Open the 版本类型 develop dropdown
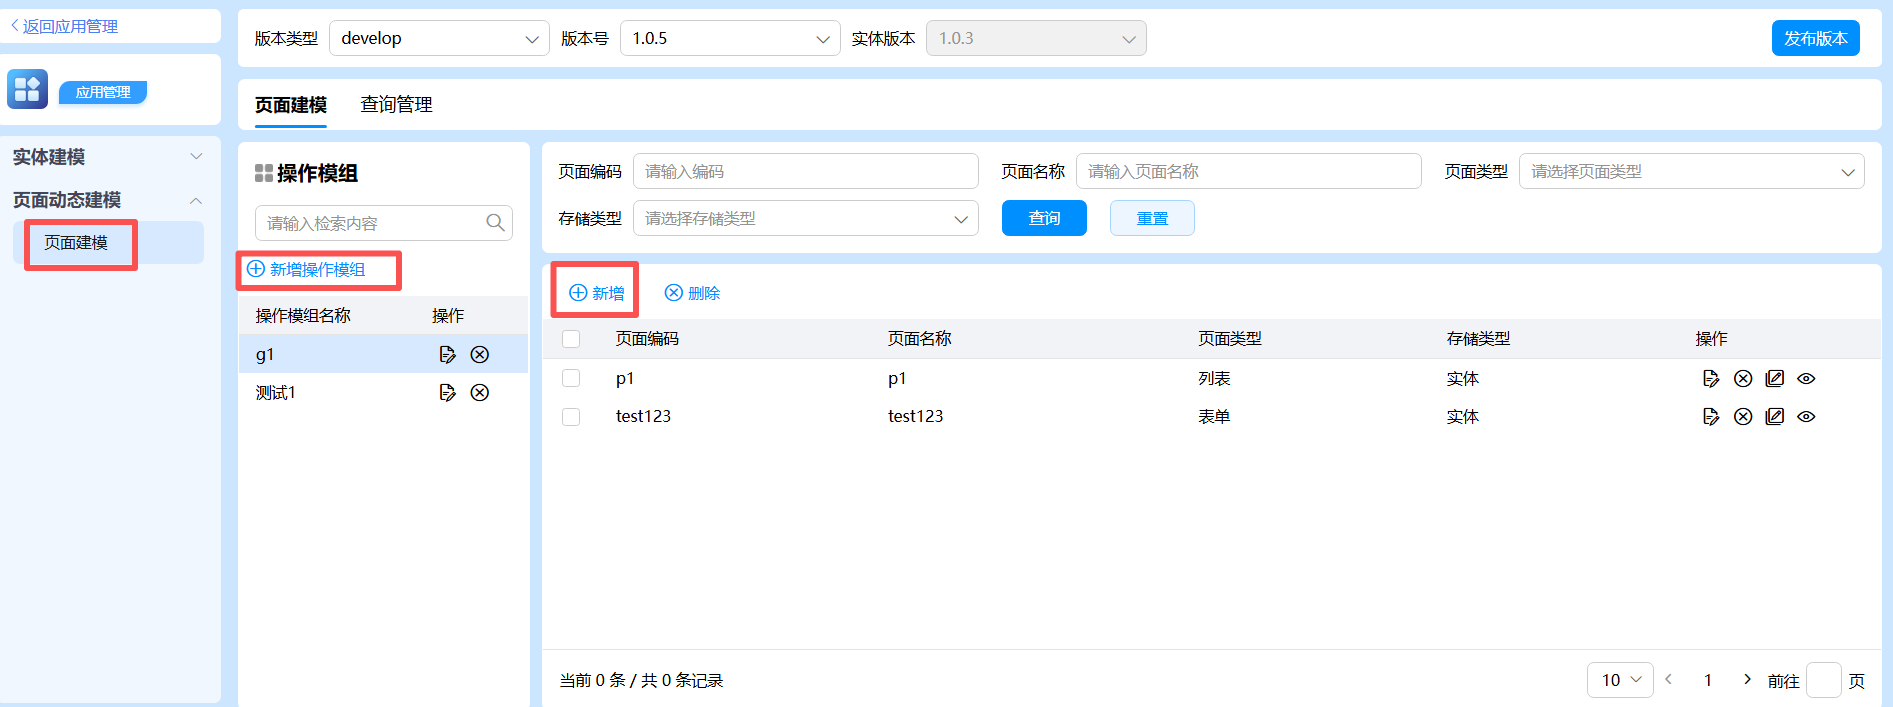Screen dimensions: 1893x707 439,38
